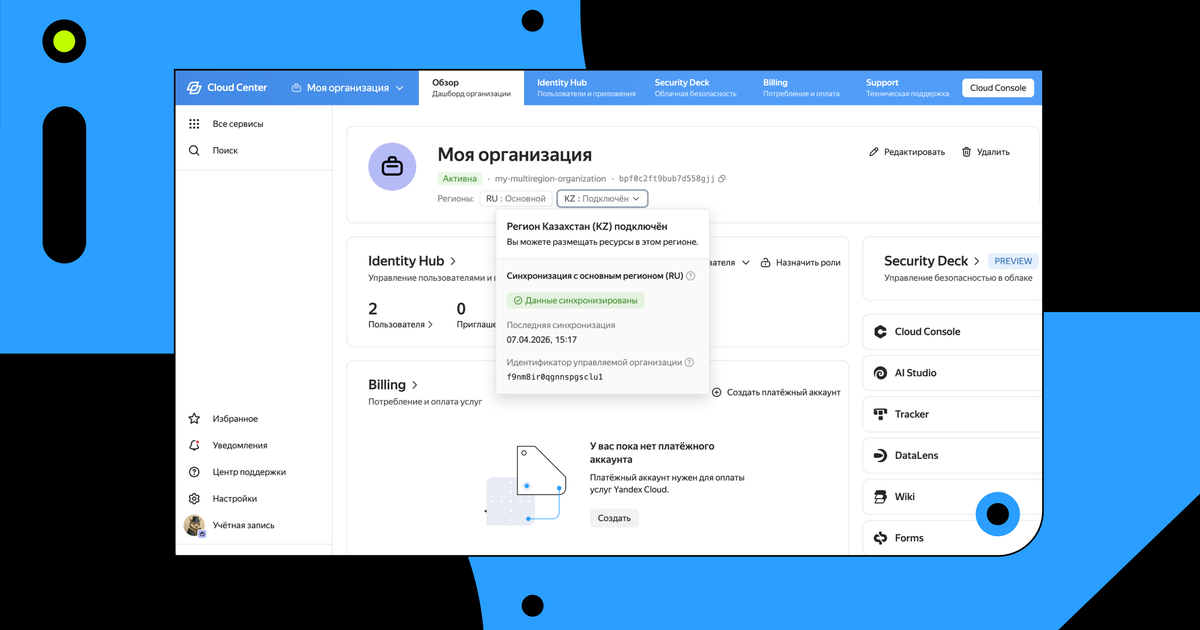The width and height of the screenshot is (1200, 630).
Task: Switch to the Обзор tab
Action: click(x=471, y=88)
